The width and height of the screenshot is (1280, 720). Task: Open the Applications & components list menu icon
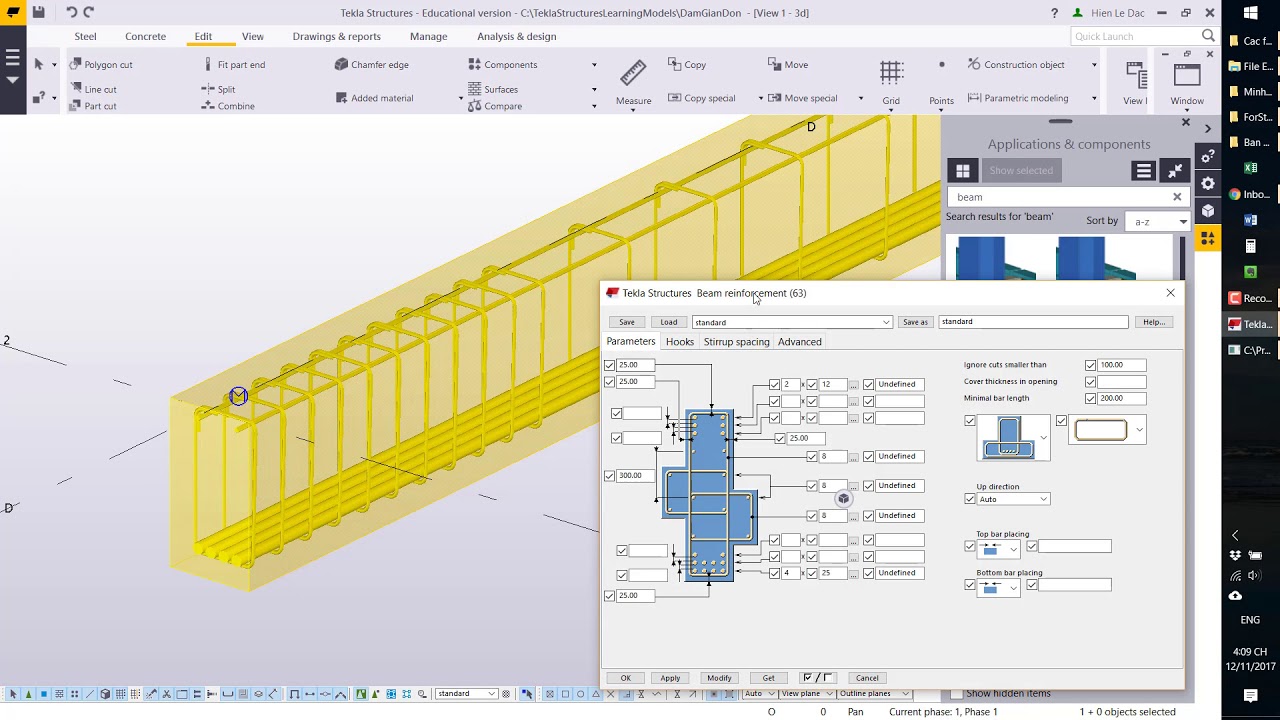[x=1143, y=171]
